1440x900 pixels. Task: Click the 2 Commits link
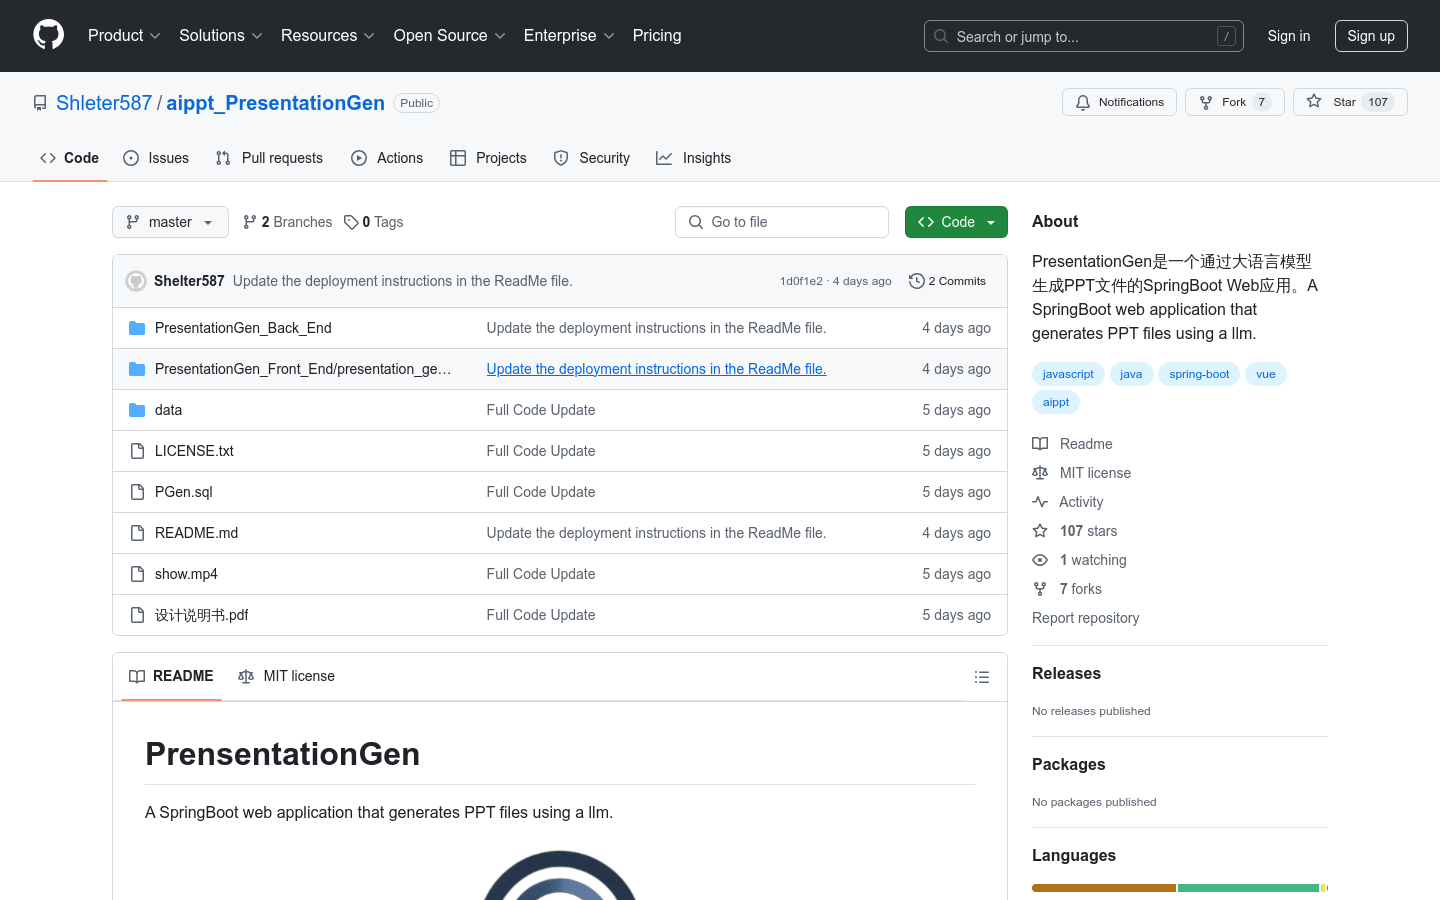click(x=947, y=281)
